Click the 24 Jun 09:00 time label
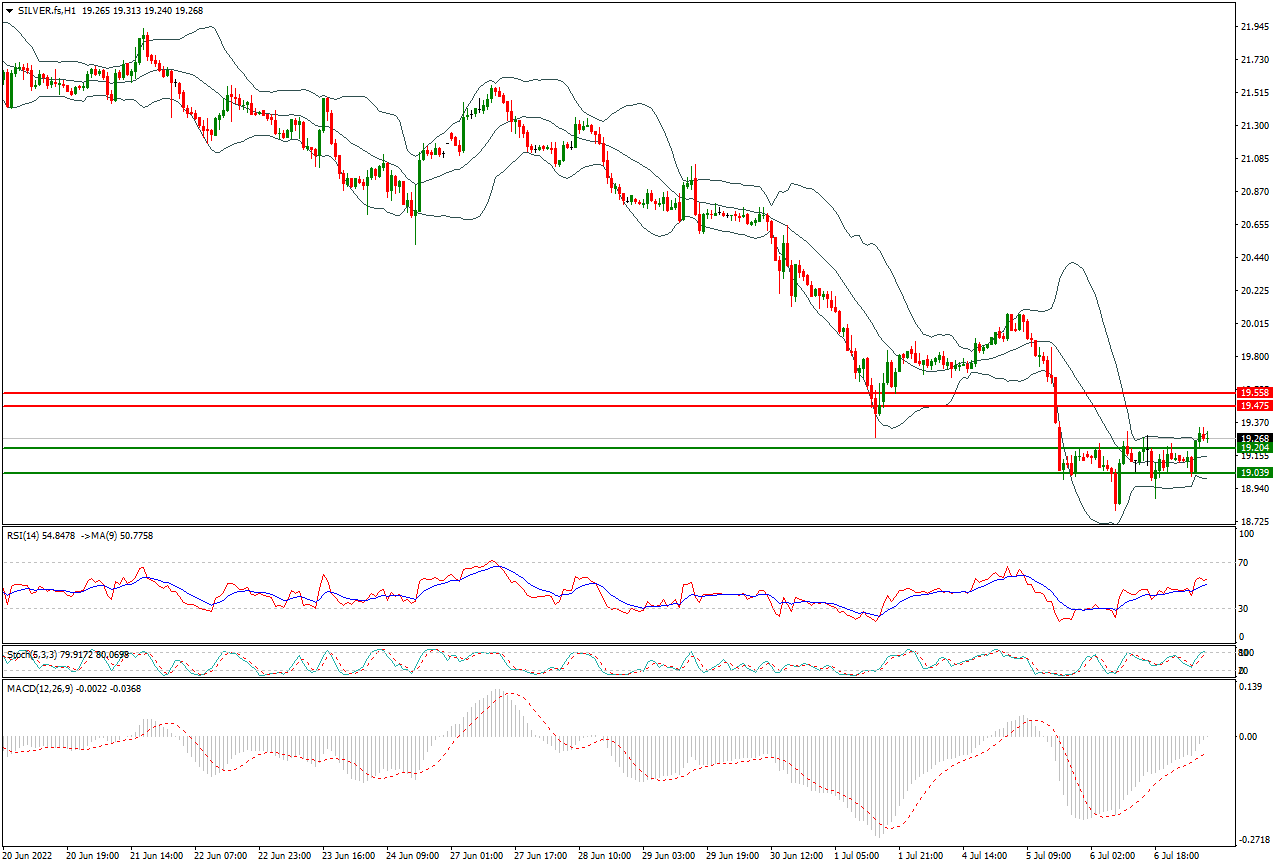The height and width of the screenshot is (867, 1276). [413, 857]
